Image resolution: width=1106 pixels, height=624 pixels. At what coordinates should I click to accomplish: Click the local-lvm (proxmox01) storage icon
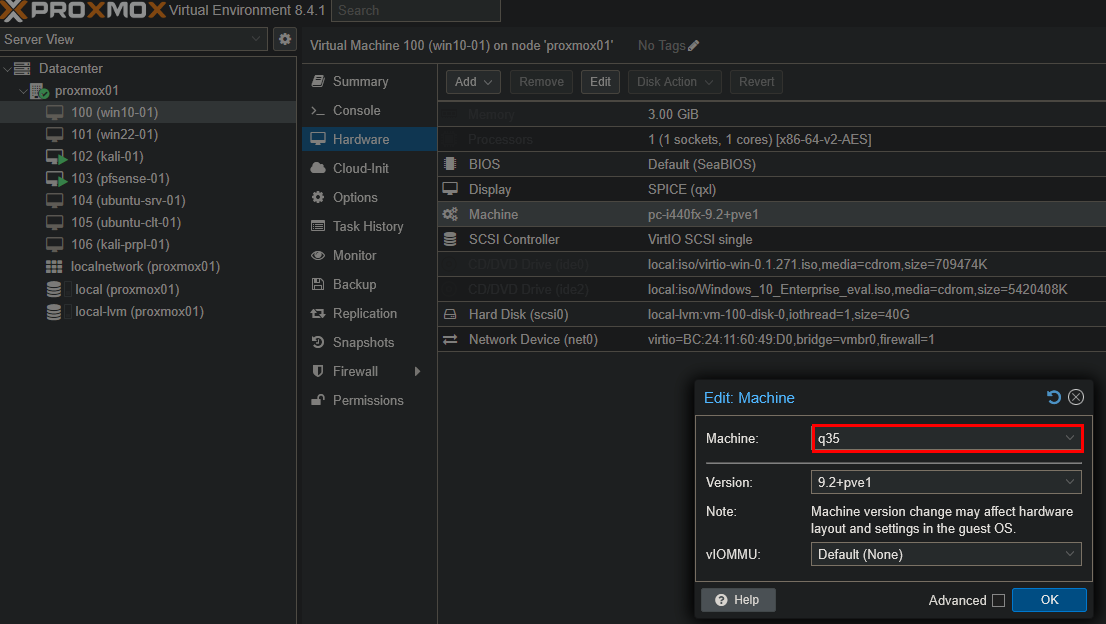pyautogui.click(x=54, y=312)
